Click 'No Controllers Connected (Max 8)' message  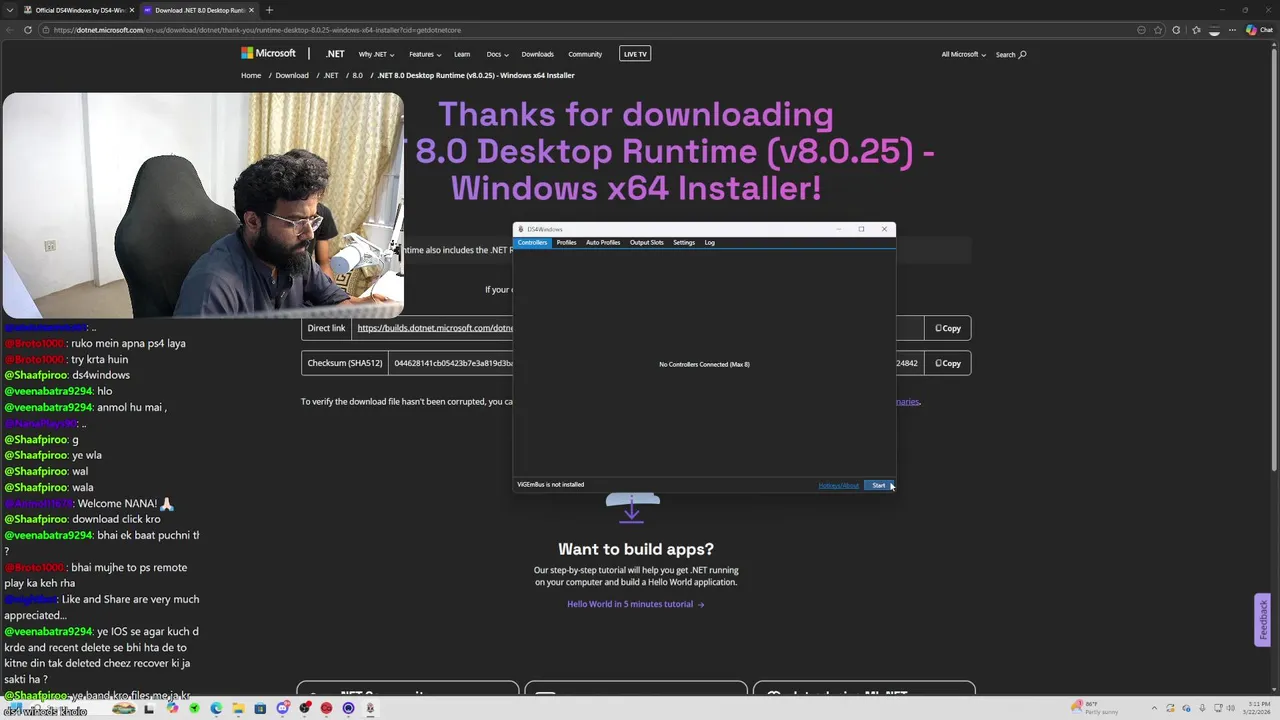tap(704, 364)
